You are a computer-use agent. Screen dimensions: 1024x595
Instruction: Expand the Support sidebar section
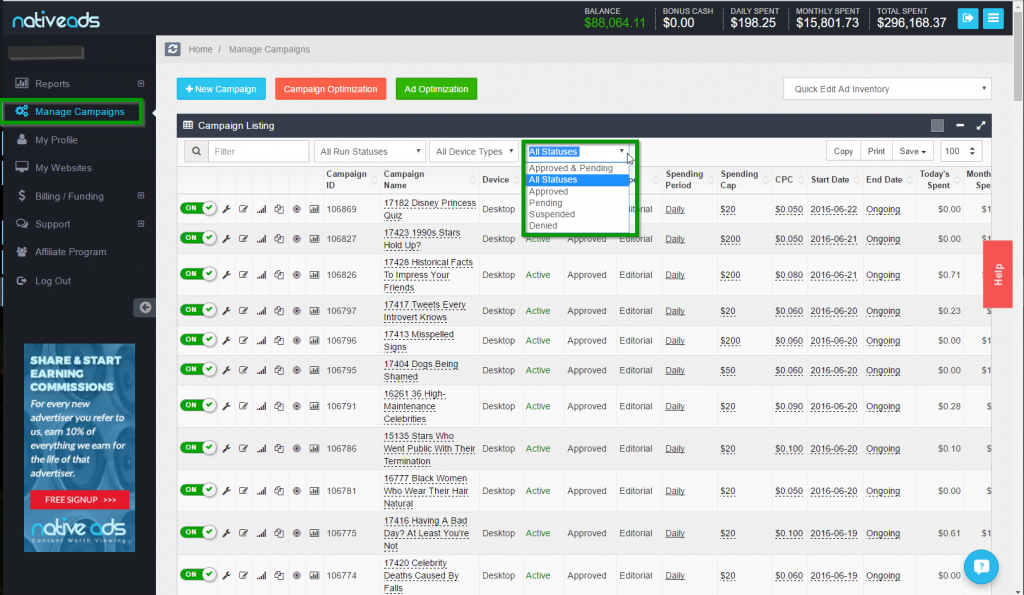[140, 224]
